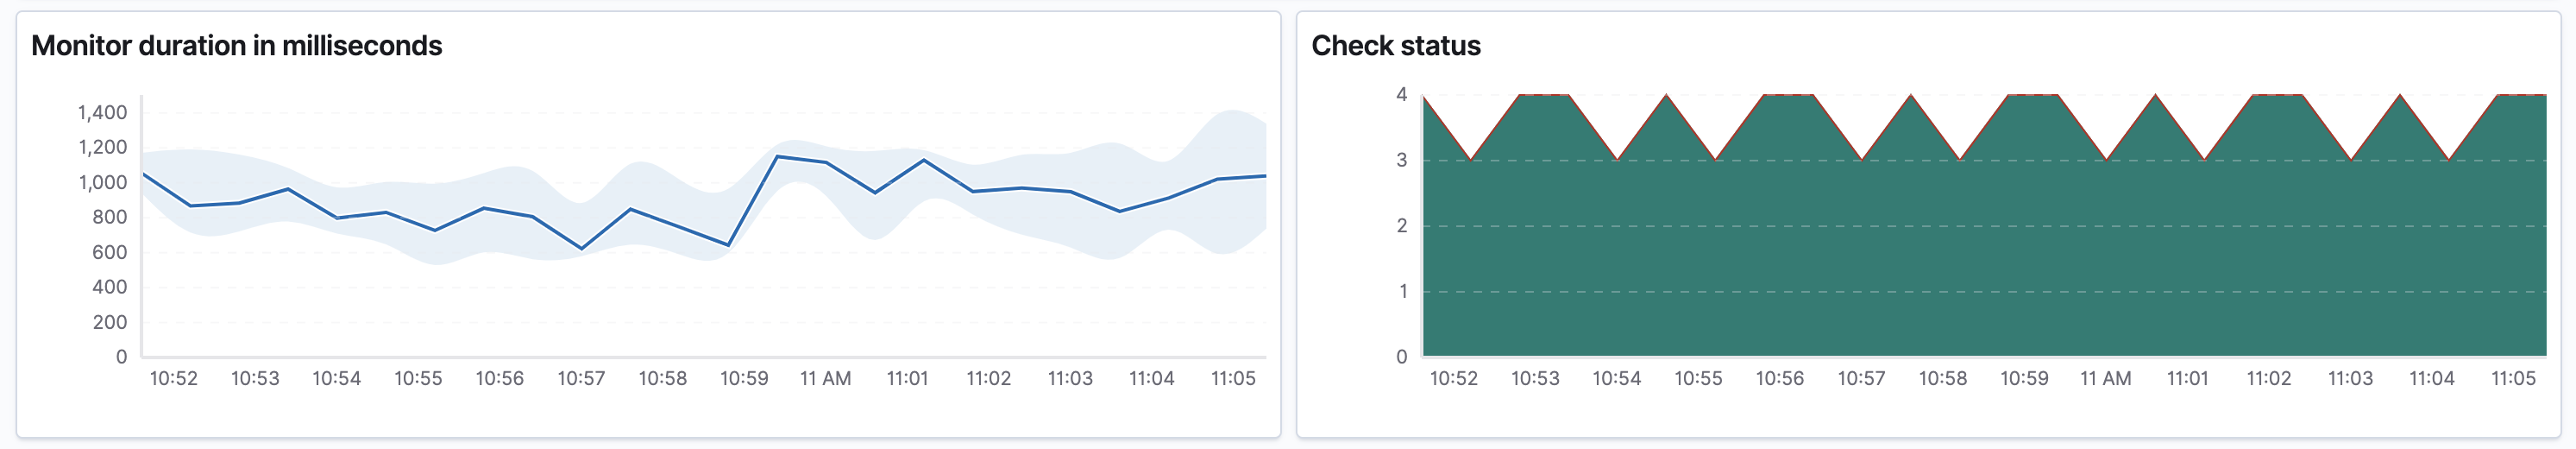Image resolution: width=2576 pixels, height=449 pixels.
Task: Select 11:02 tick on Check status x-axis
Action: point(2268,379)
